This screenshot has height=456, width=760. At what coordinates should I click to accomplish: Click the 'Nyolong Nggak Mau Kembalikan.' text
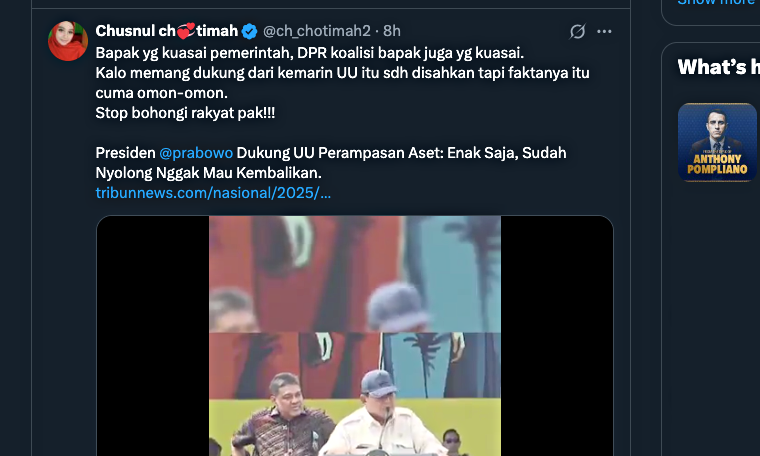(x=208, y=173)
